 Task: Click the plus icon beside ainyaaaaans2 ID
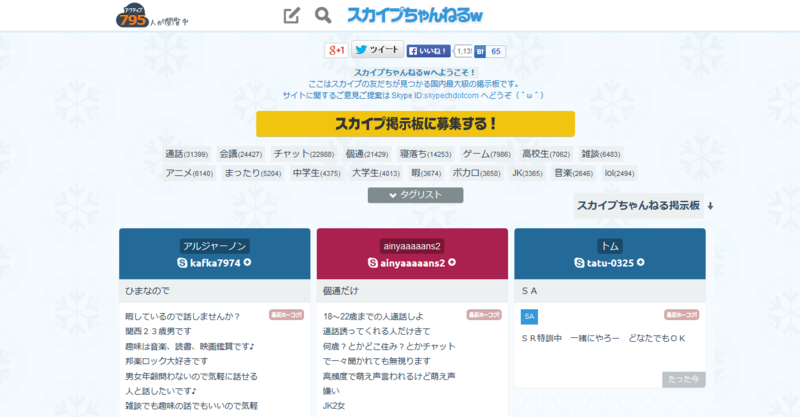pyautogui.click(x=452, y=262)
